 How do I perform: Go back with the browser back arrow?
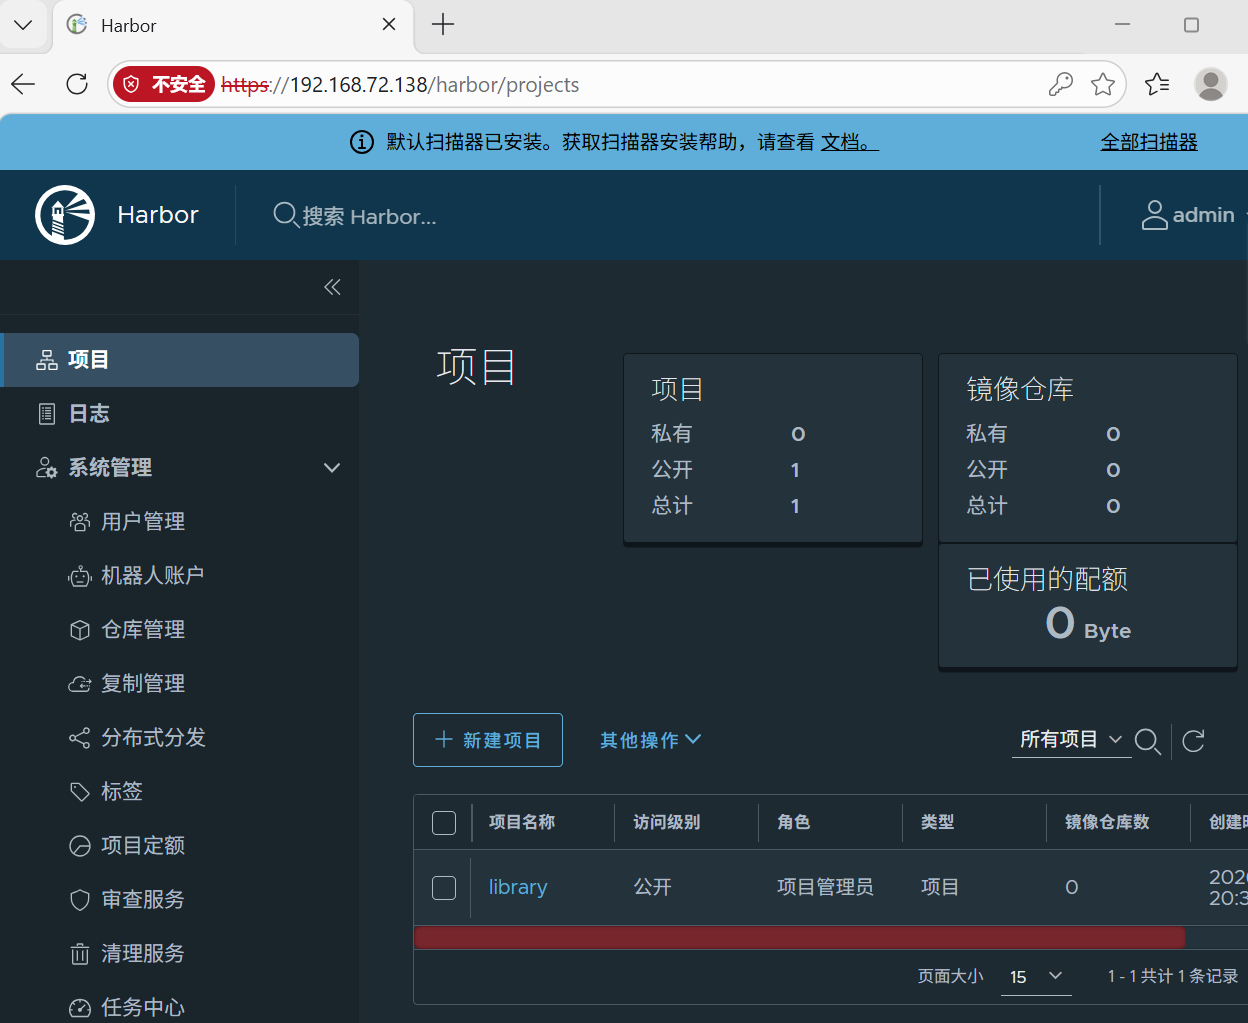23,85
